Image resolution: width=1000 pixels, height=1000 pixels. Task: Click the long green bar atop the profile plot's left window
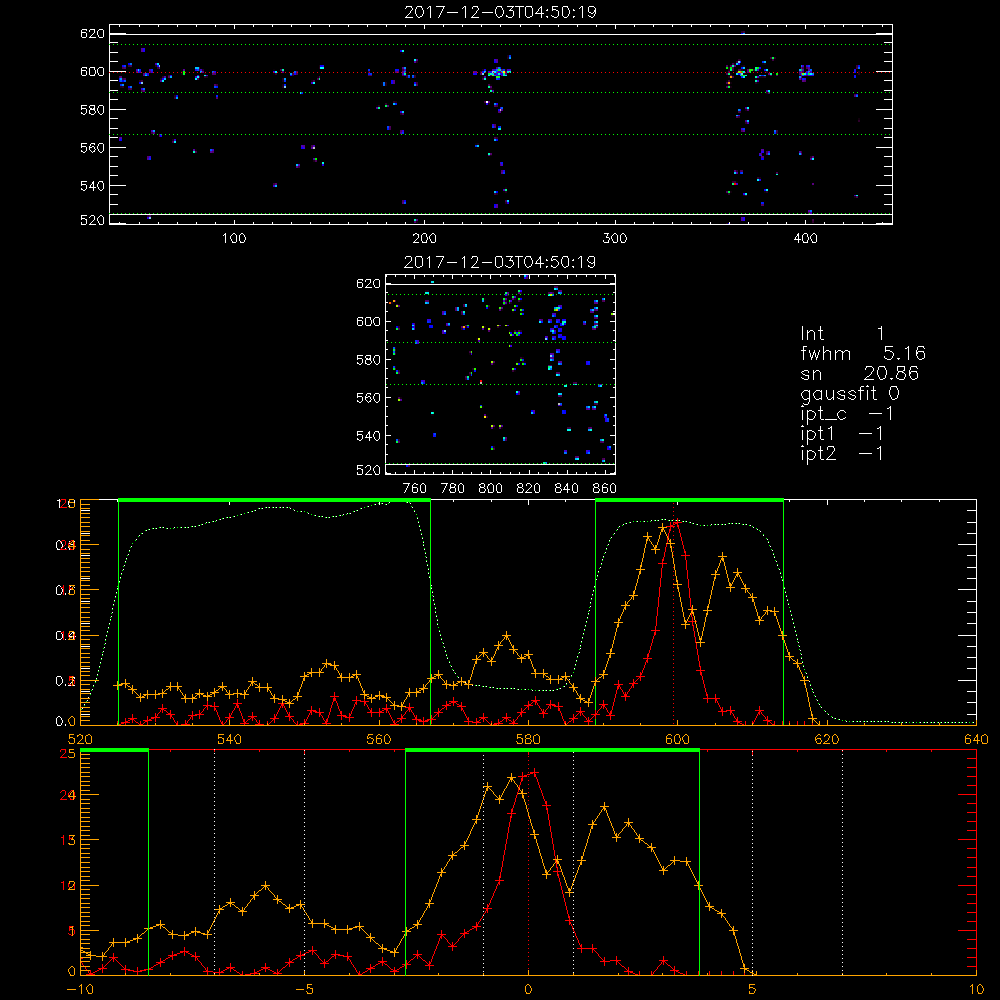click(274, 500)
